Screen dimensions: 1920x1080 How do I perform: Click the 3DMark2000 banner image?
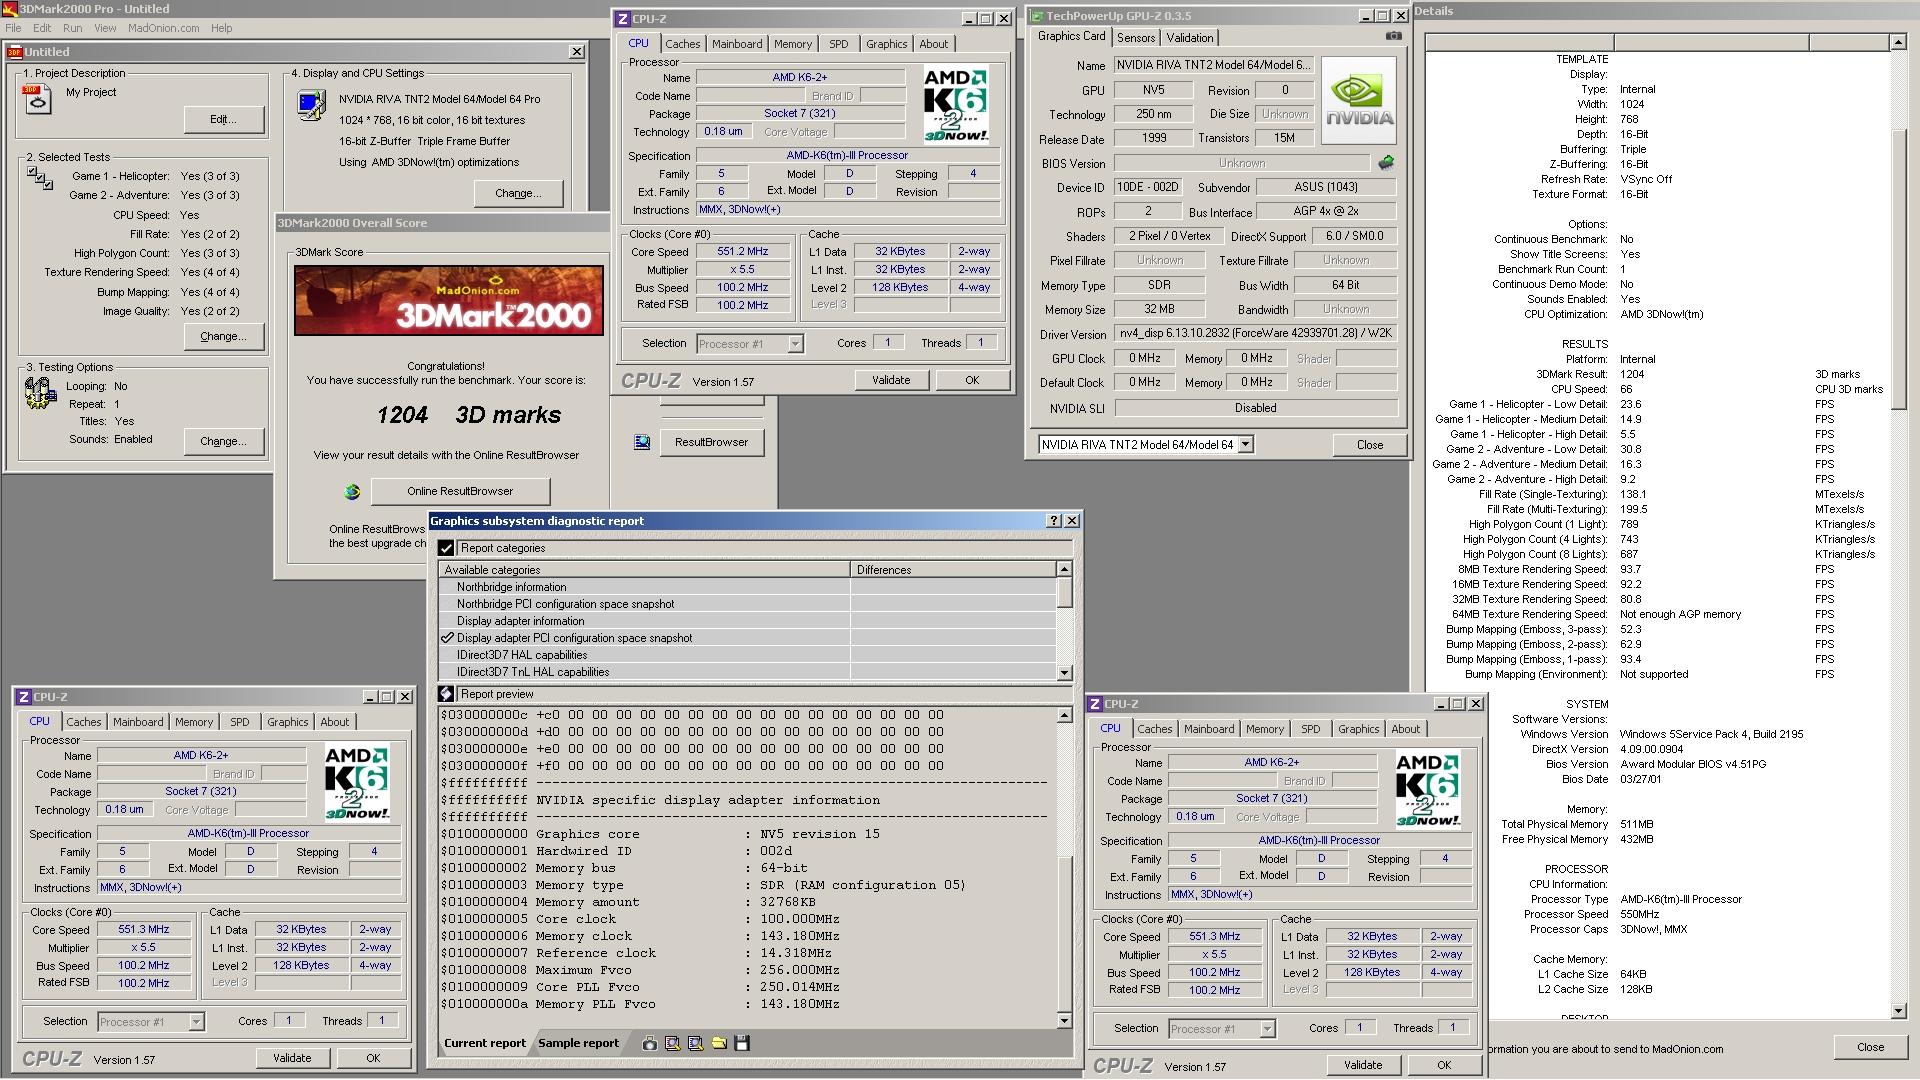[x=449, y=300]
